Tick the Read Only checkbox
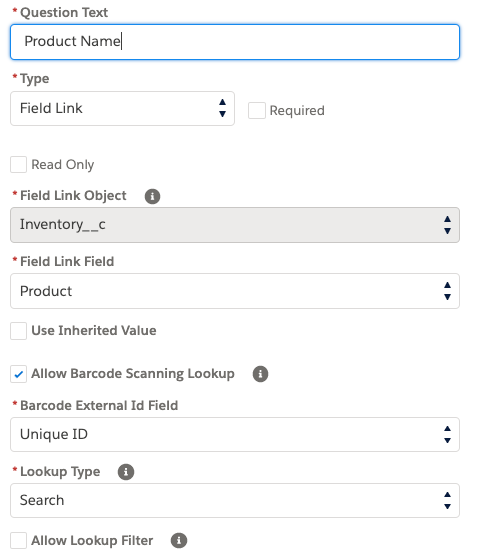477x557 pixels. coord(18,164)
